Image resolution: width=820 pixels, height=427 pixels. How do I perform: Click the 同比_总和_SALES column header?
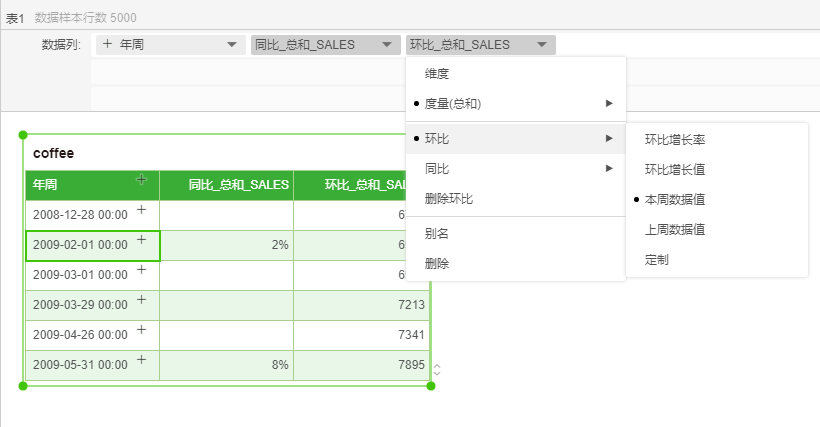point(238,185)
